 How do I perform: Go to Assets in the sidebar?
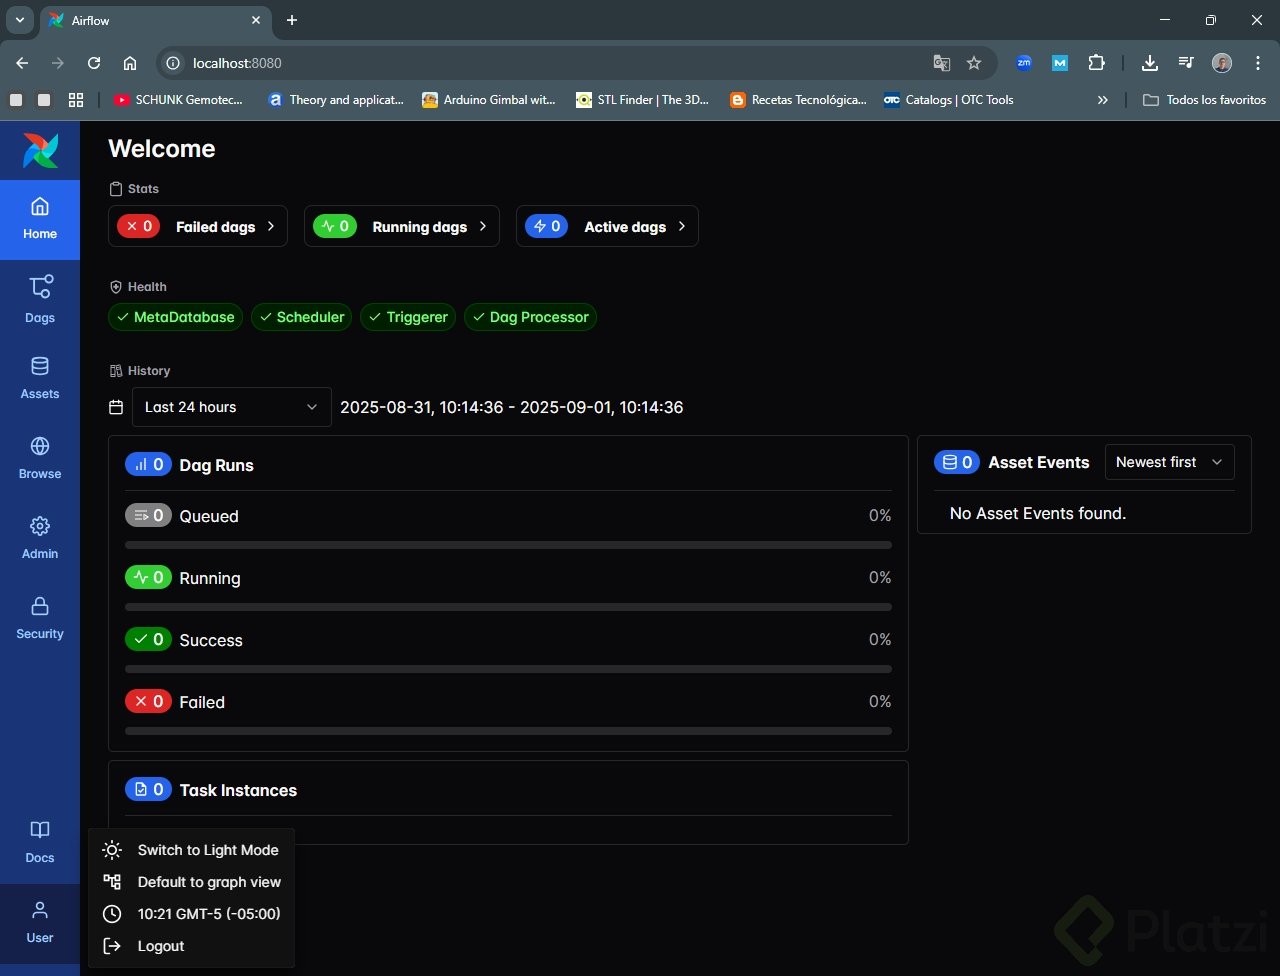(x=40, y=378)
